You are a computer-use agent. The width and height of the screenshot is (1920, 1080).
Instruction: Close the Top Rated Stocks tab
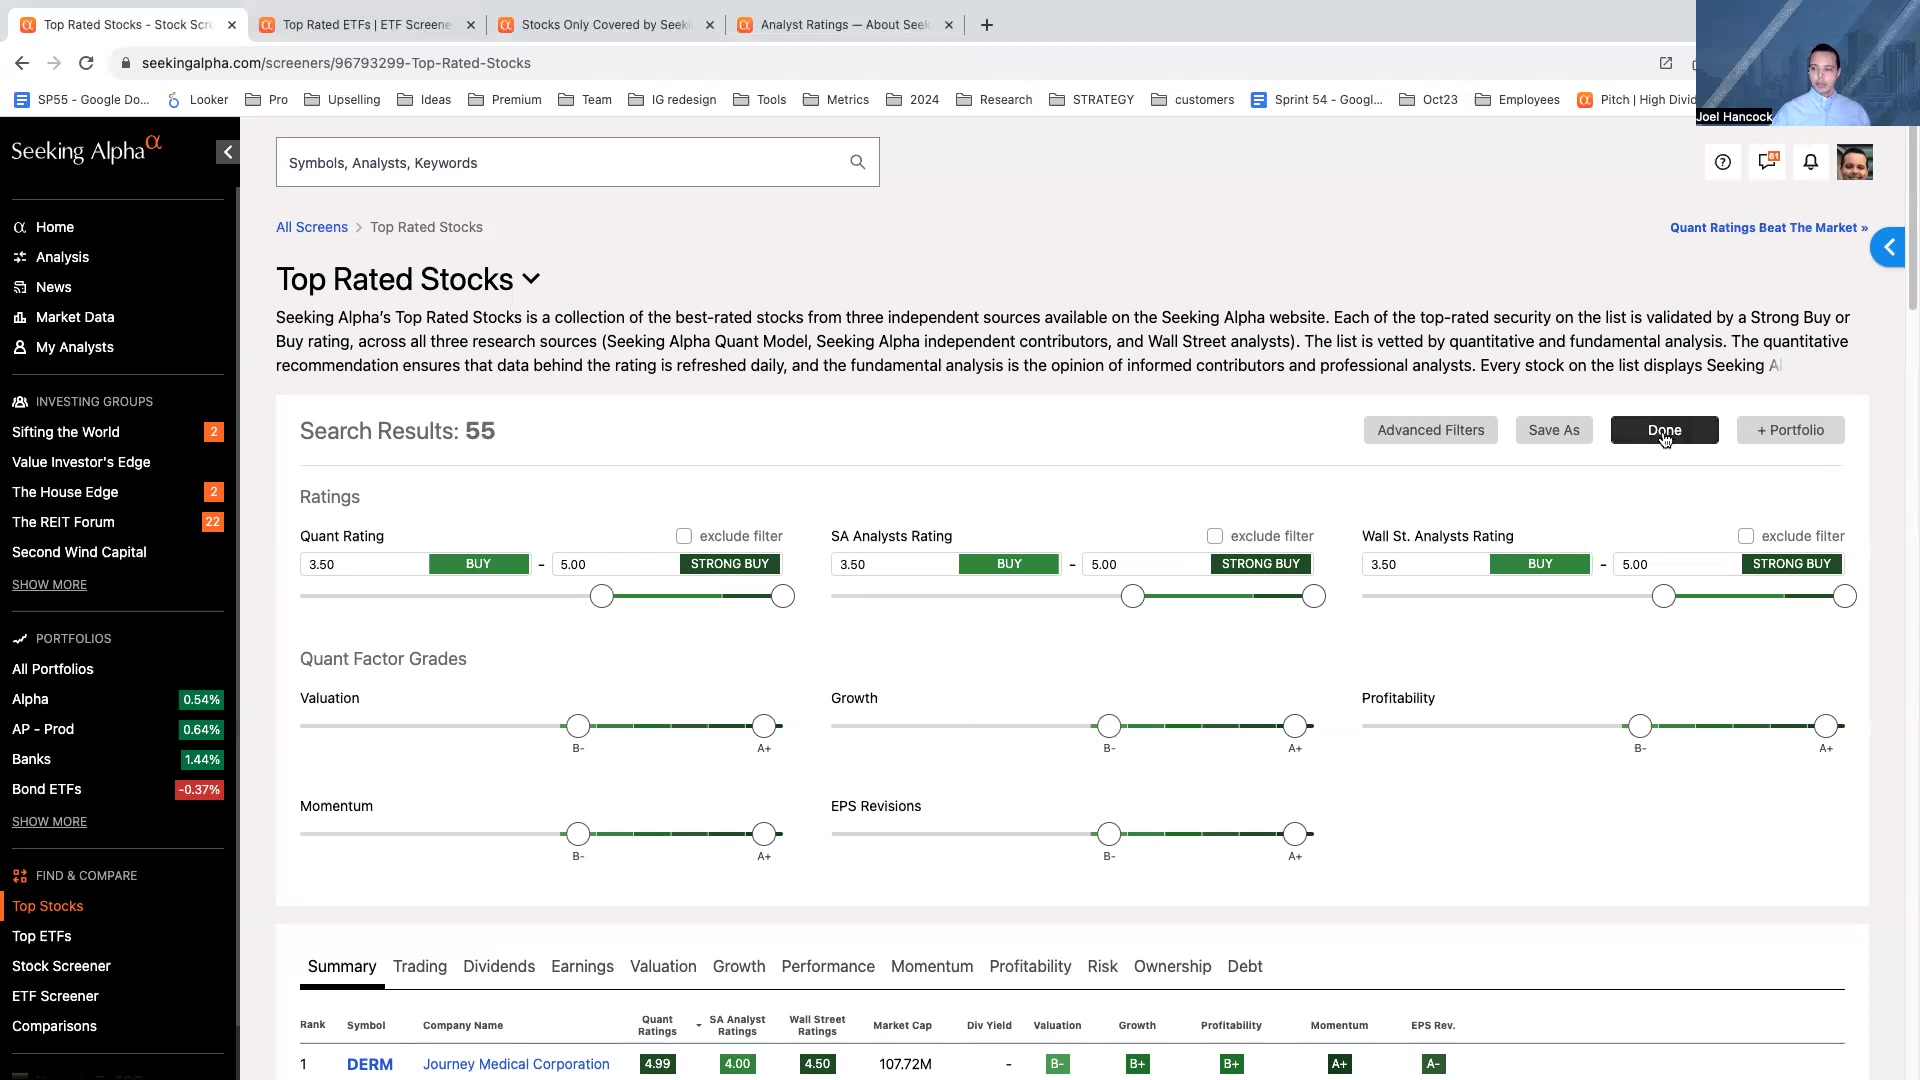[x=232, y=25]
